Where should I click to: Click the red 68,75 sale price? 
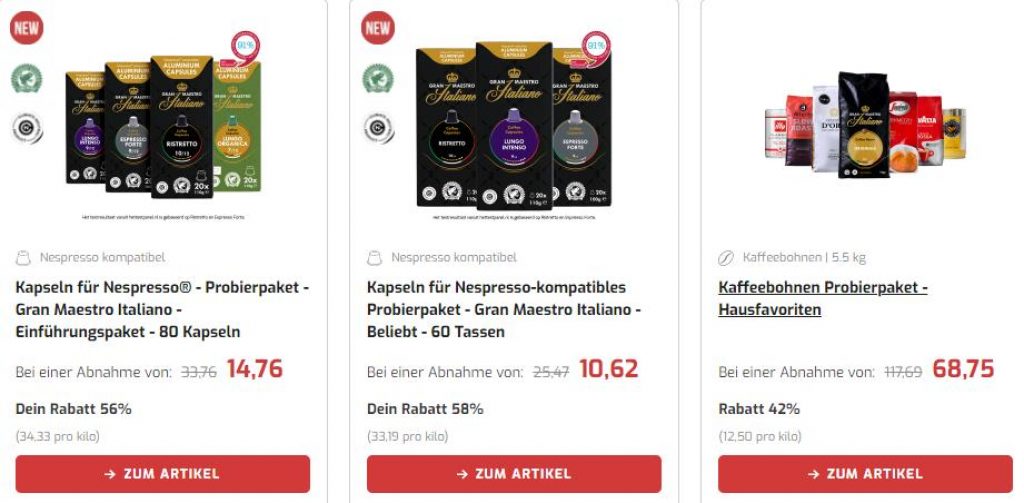(963, 368)
